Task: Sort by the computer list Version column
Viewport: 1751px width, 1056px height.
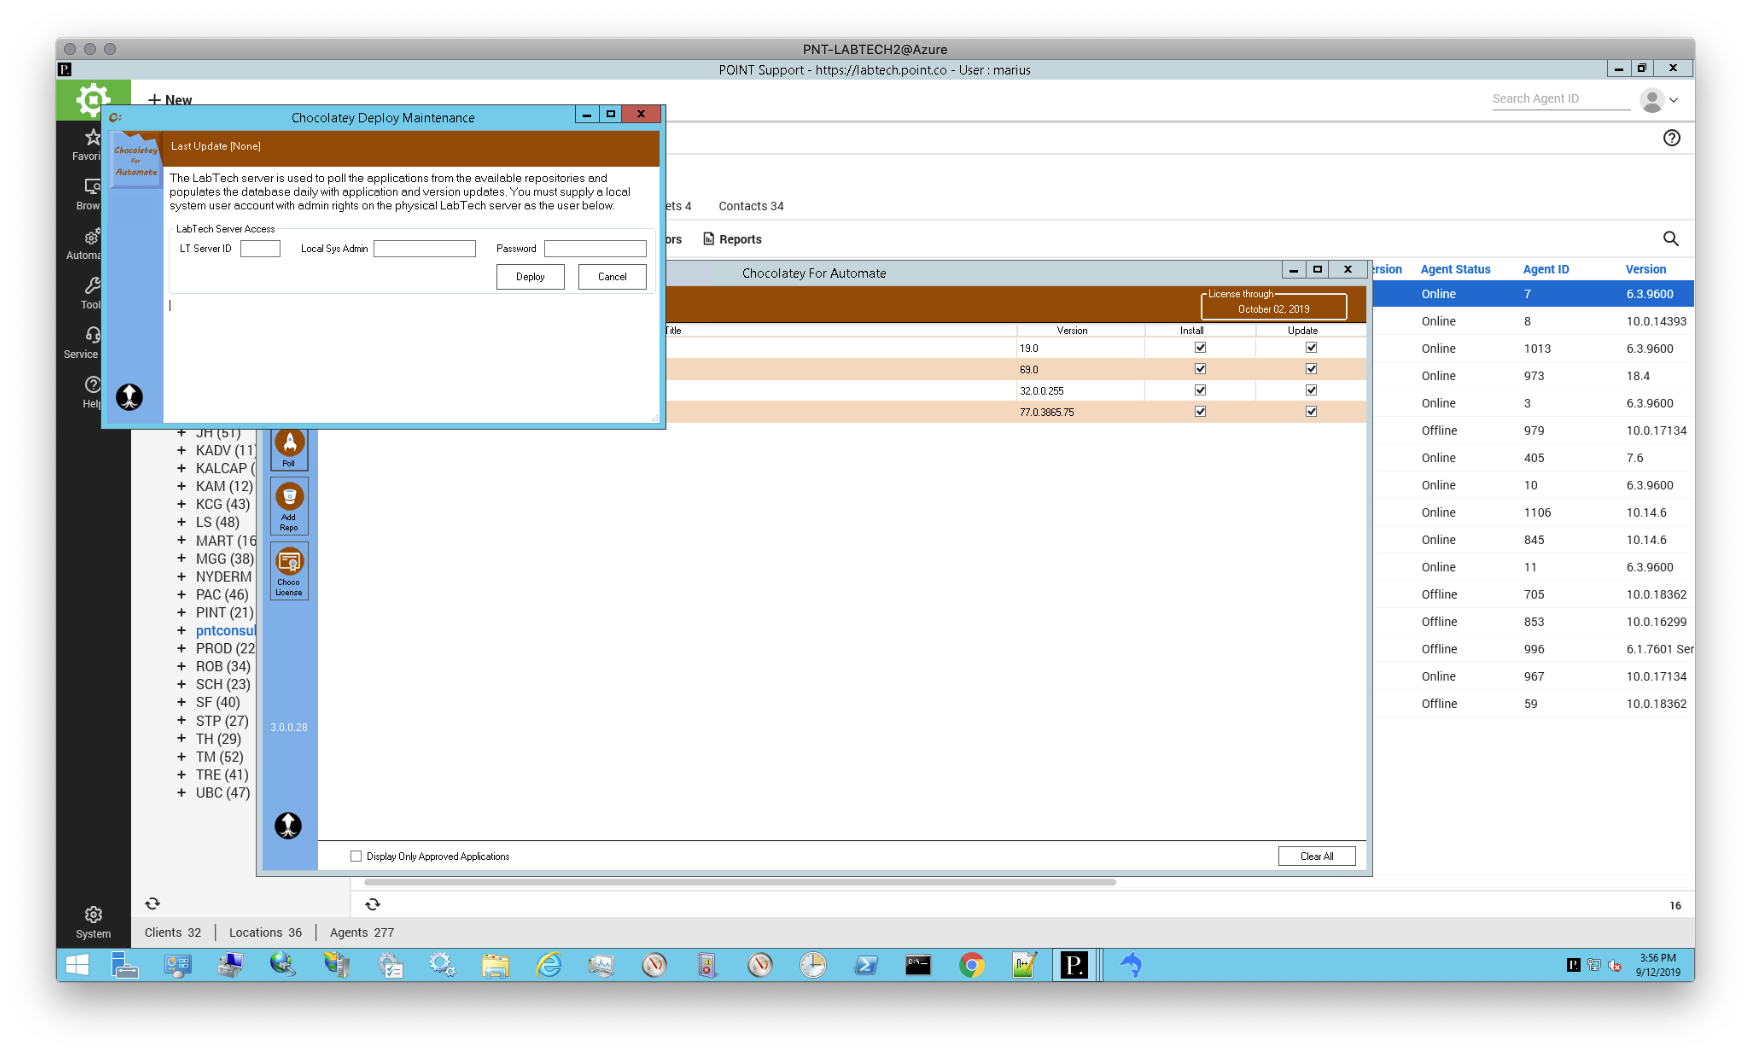Action: click(x=1645, y=269)
